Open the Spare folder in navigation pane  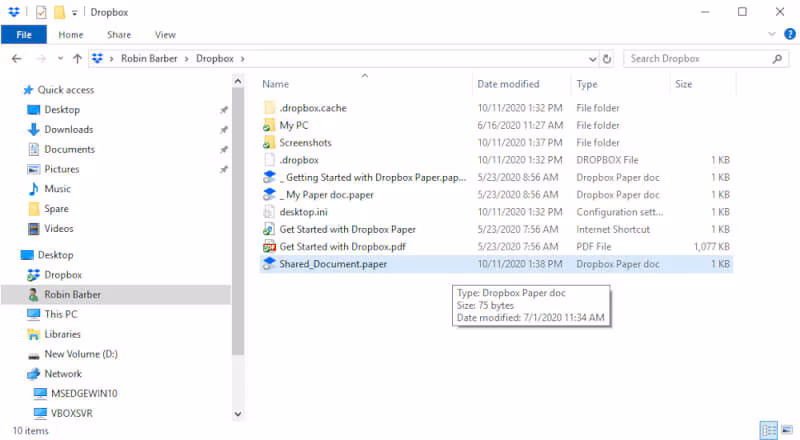tap(56, 209)
